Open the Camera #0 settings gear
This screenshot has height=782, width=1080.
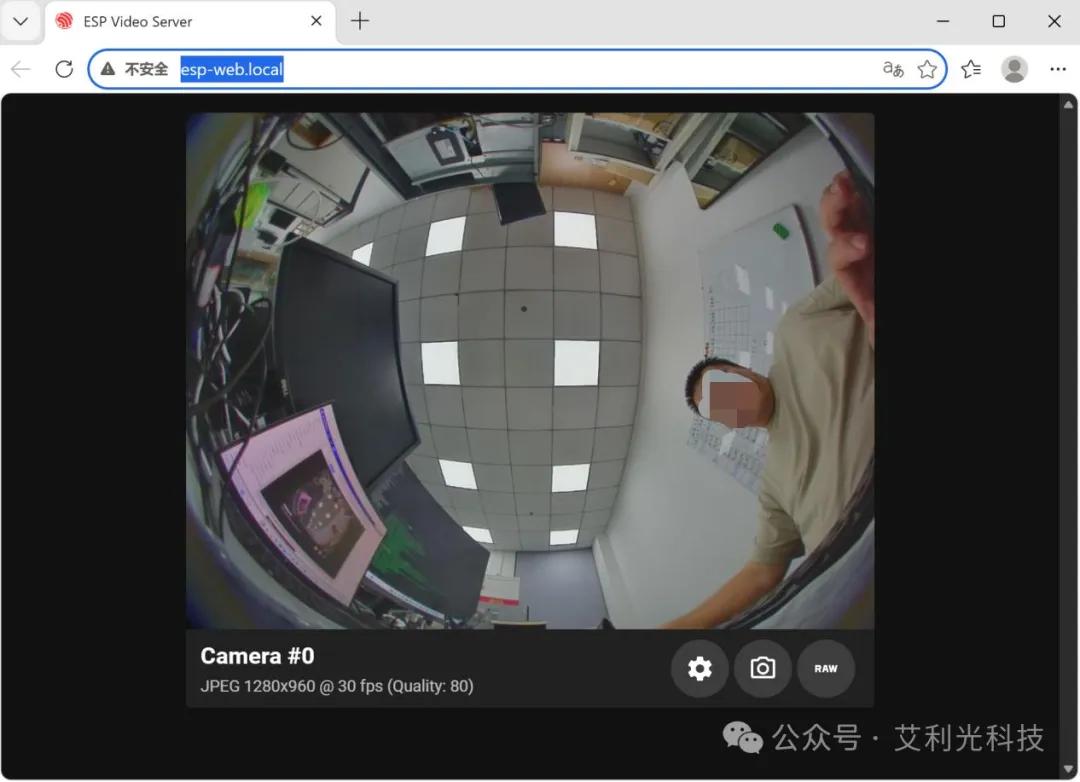700,668
